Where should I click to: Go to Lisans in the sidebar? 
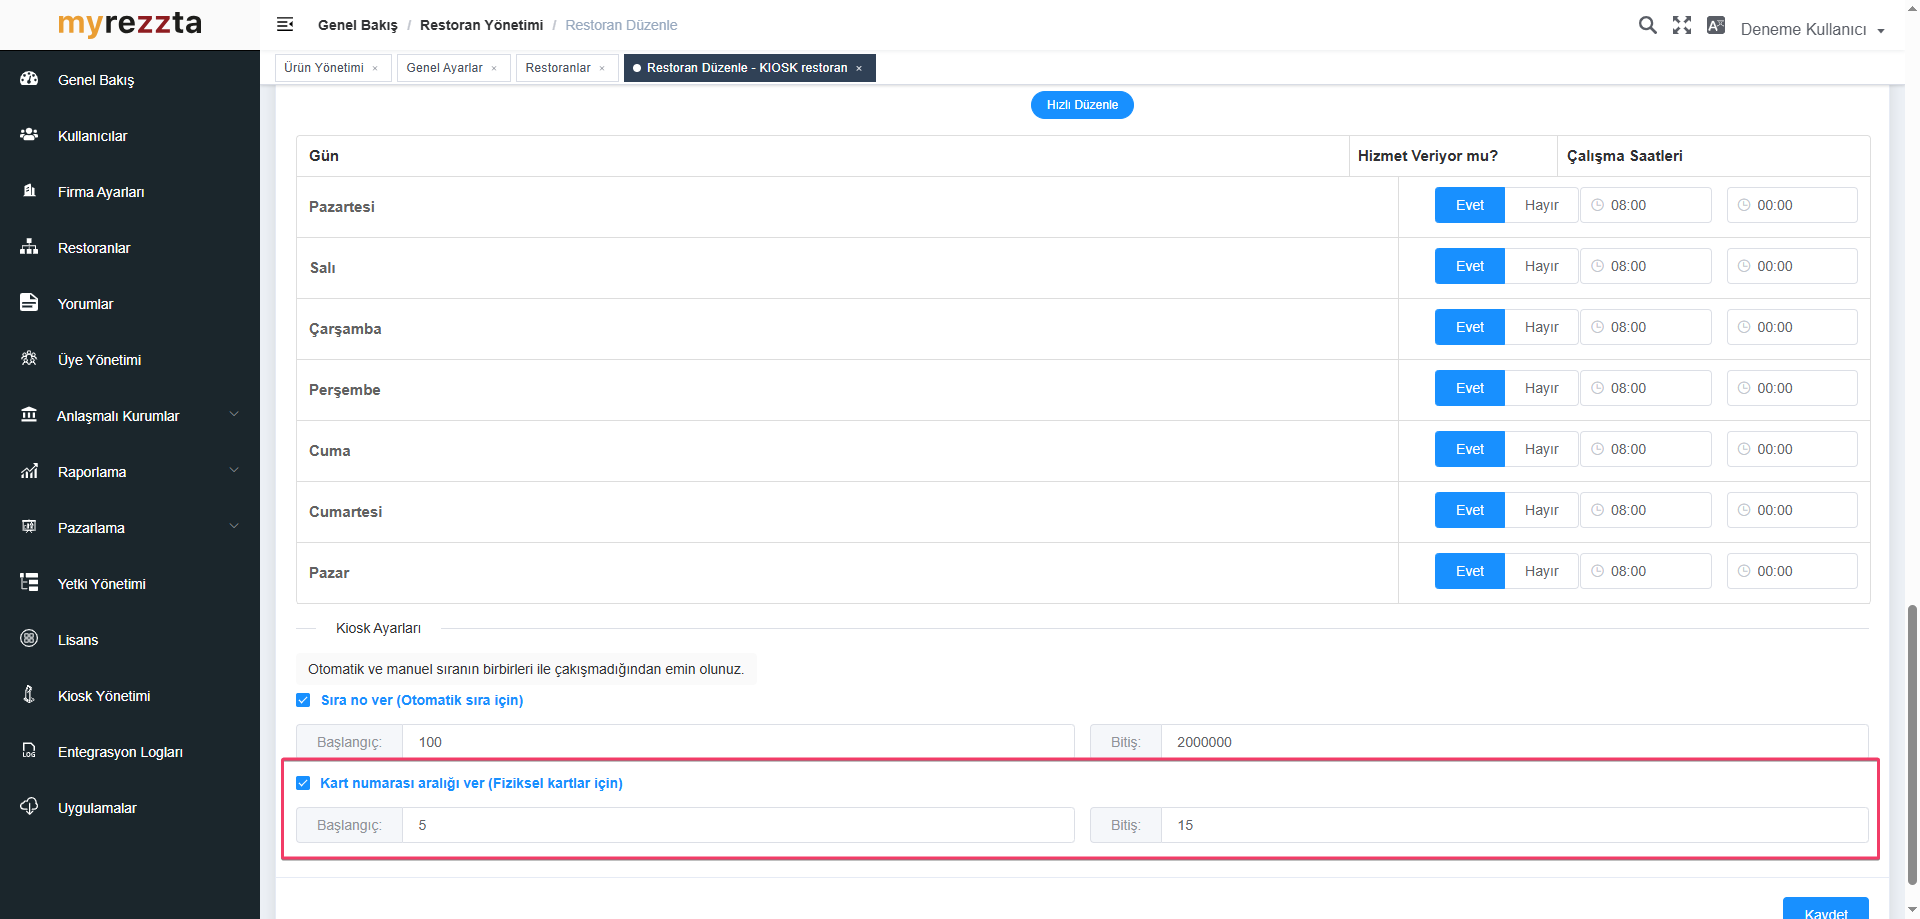pyautogui.click(x=78, y=640)
